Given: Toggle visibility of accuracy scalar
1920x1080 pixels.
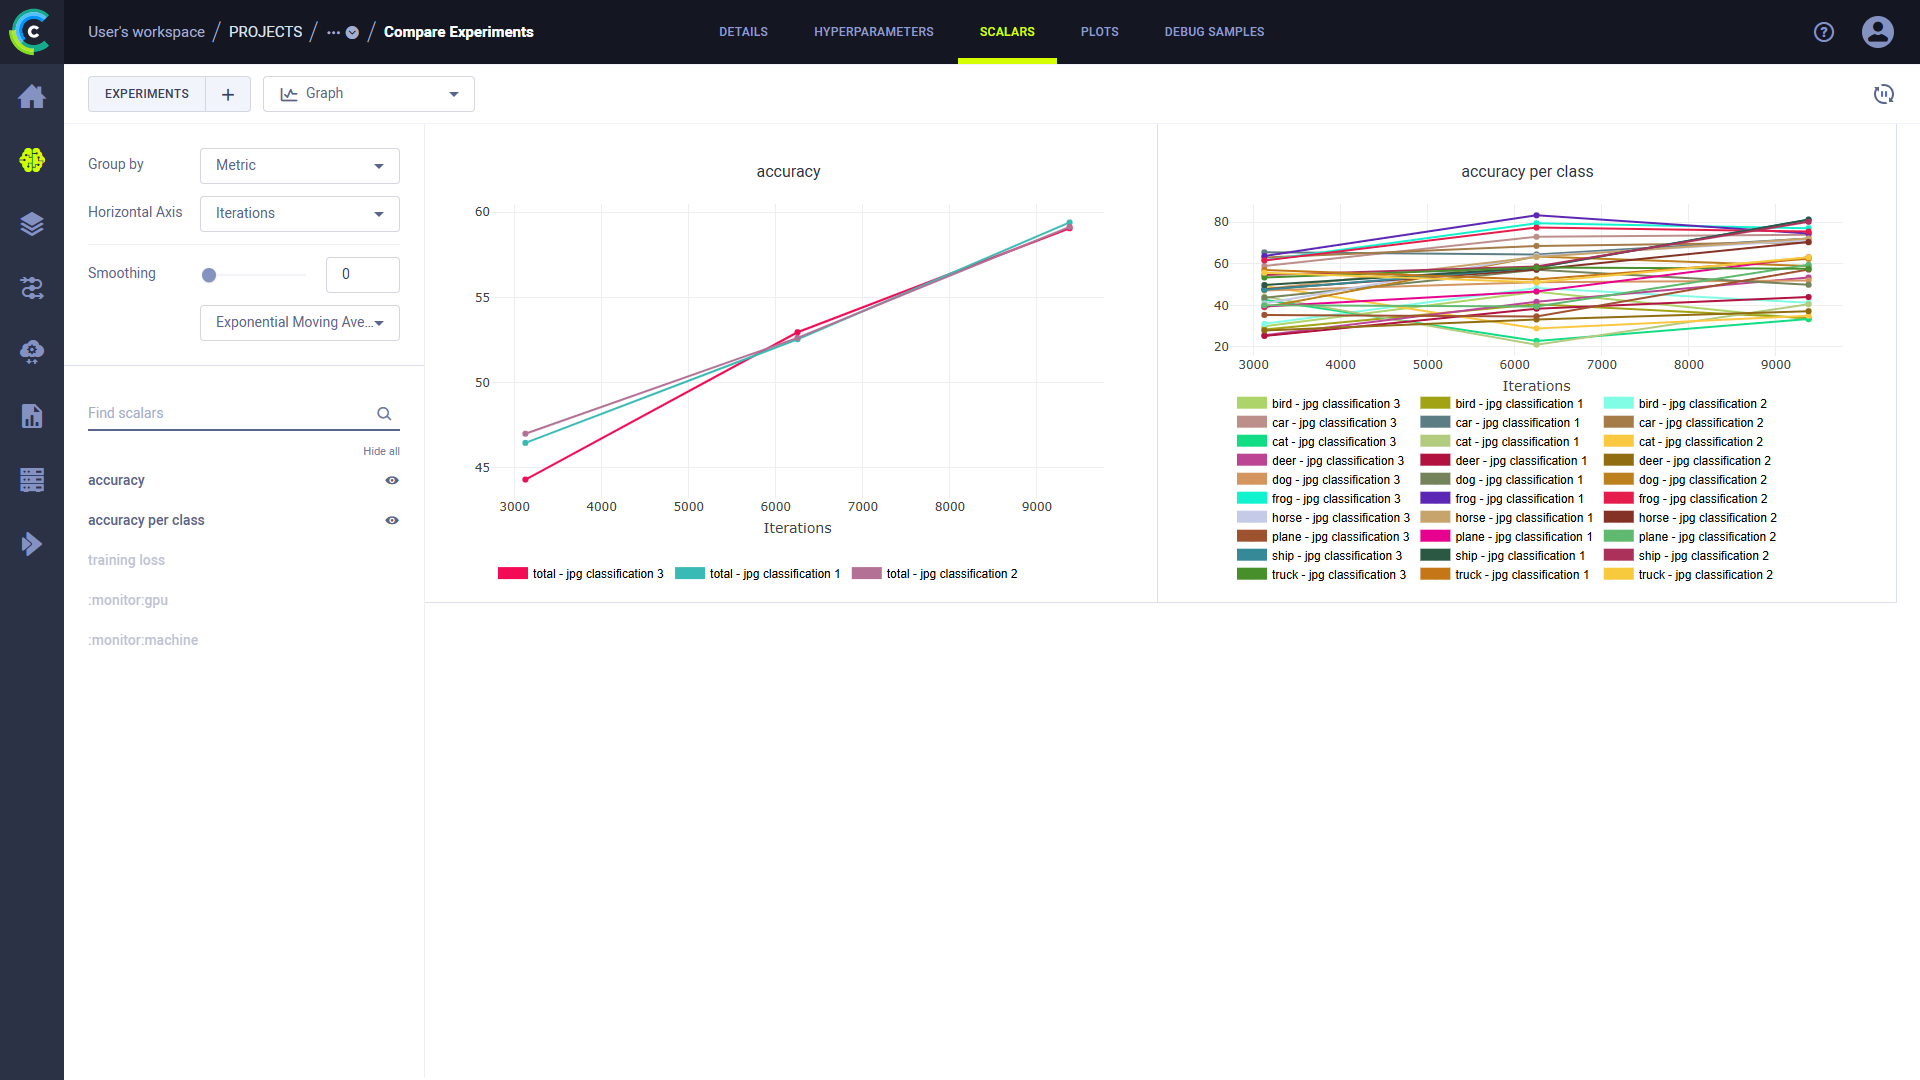Looking at the screenshot, I should [393, 480].
